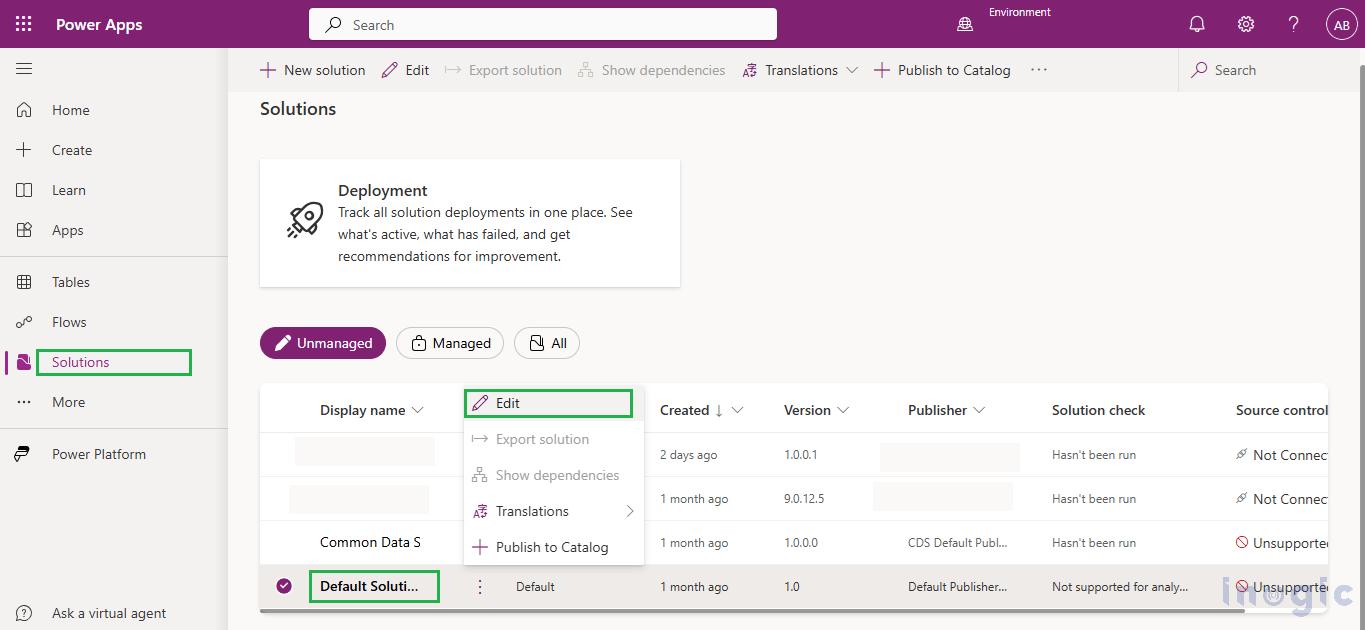Click the version 1.0.0.1 cell
This screenshot has width=1365, height=630.
click(x=800, y=455)
